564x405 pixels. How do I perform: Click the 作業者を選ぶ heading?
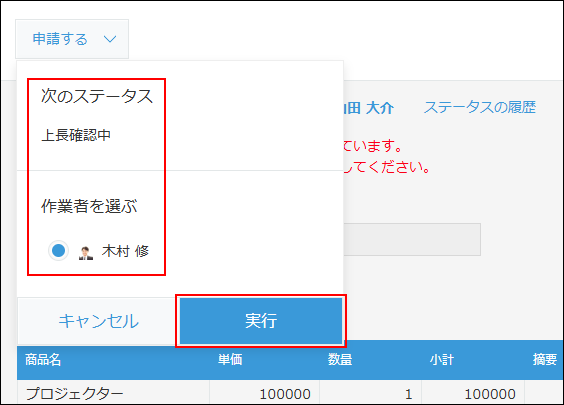89,206
